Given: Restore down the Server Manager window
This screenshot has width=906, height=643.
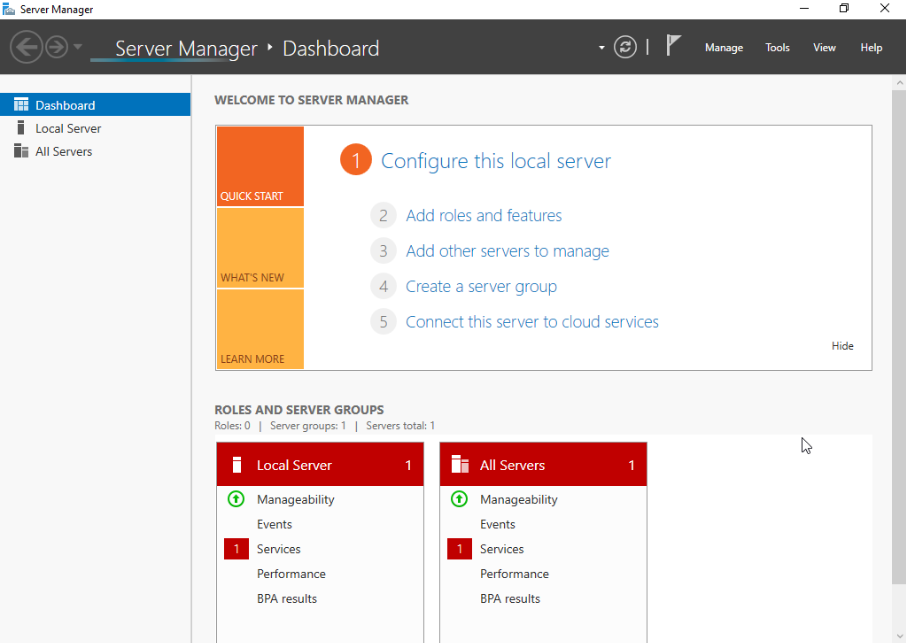Looking at the screenshot, I should point(844,9).
